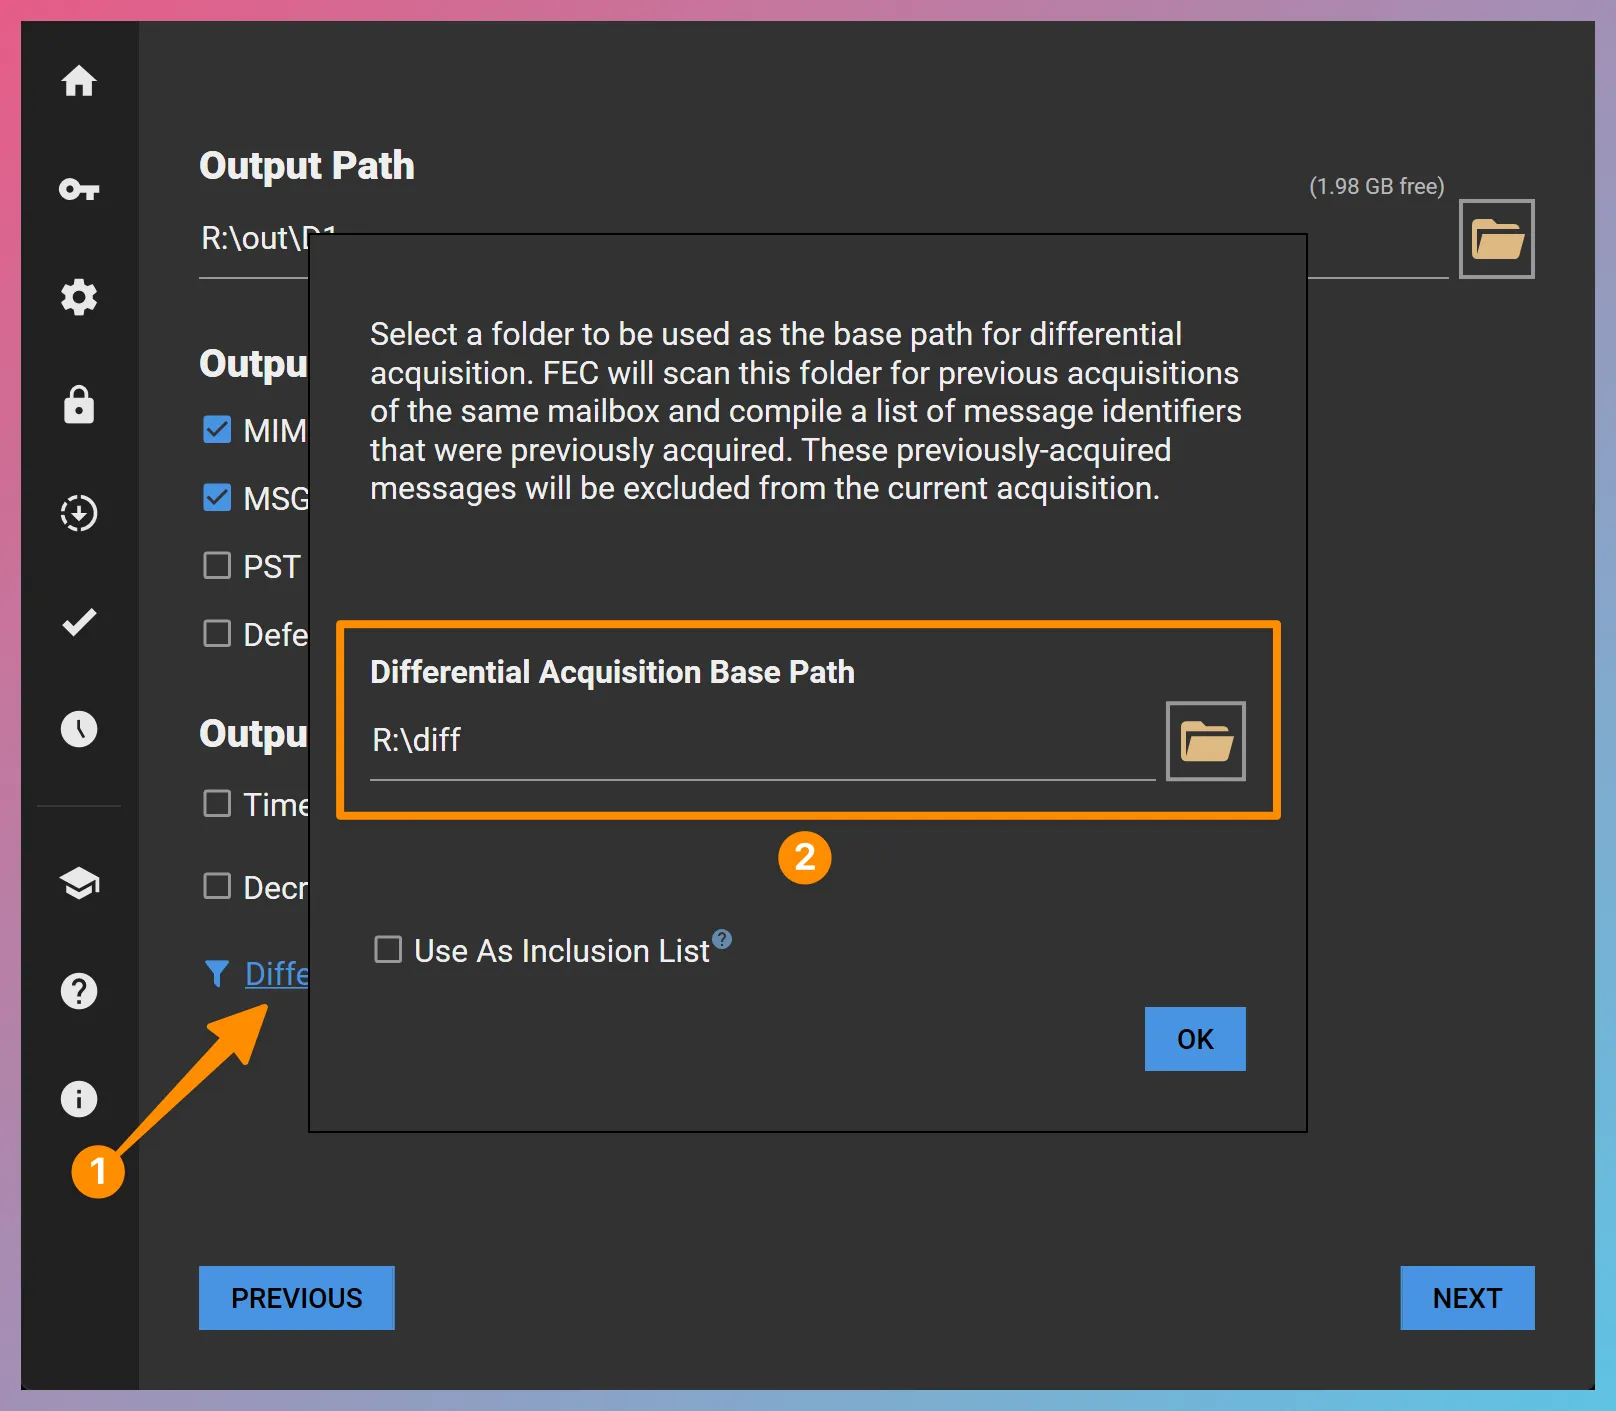Browse for Differential Acquisition Base Path folder

point(1205,741)
